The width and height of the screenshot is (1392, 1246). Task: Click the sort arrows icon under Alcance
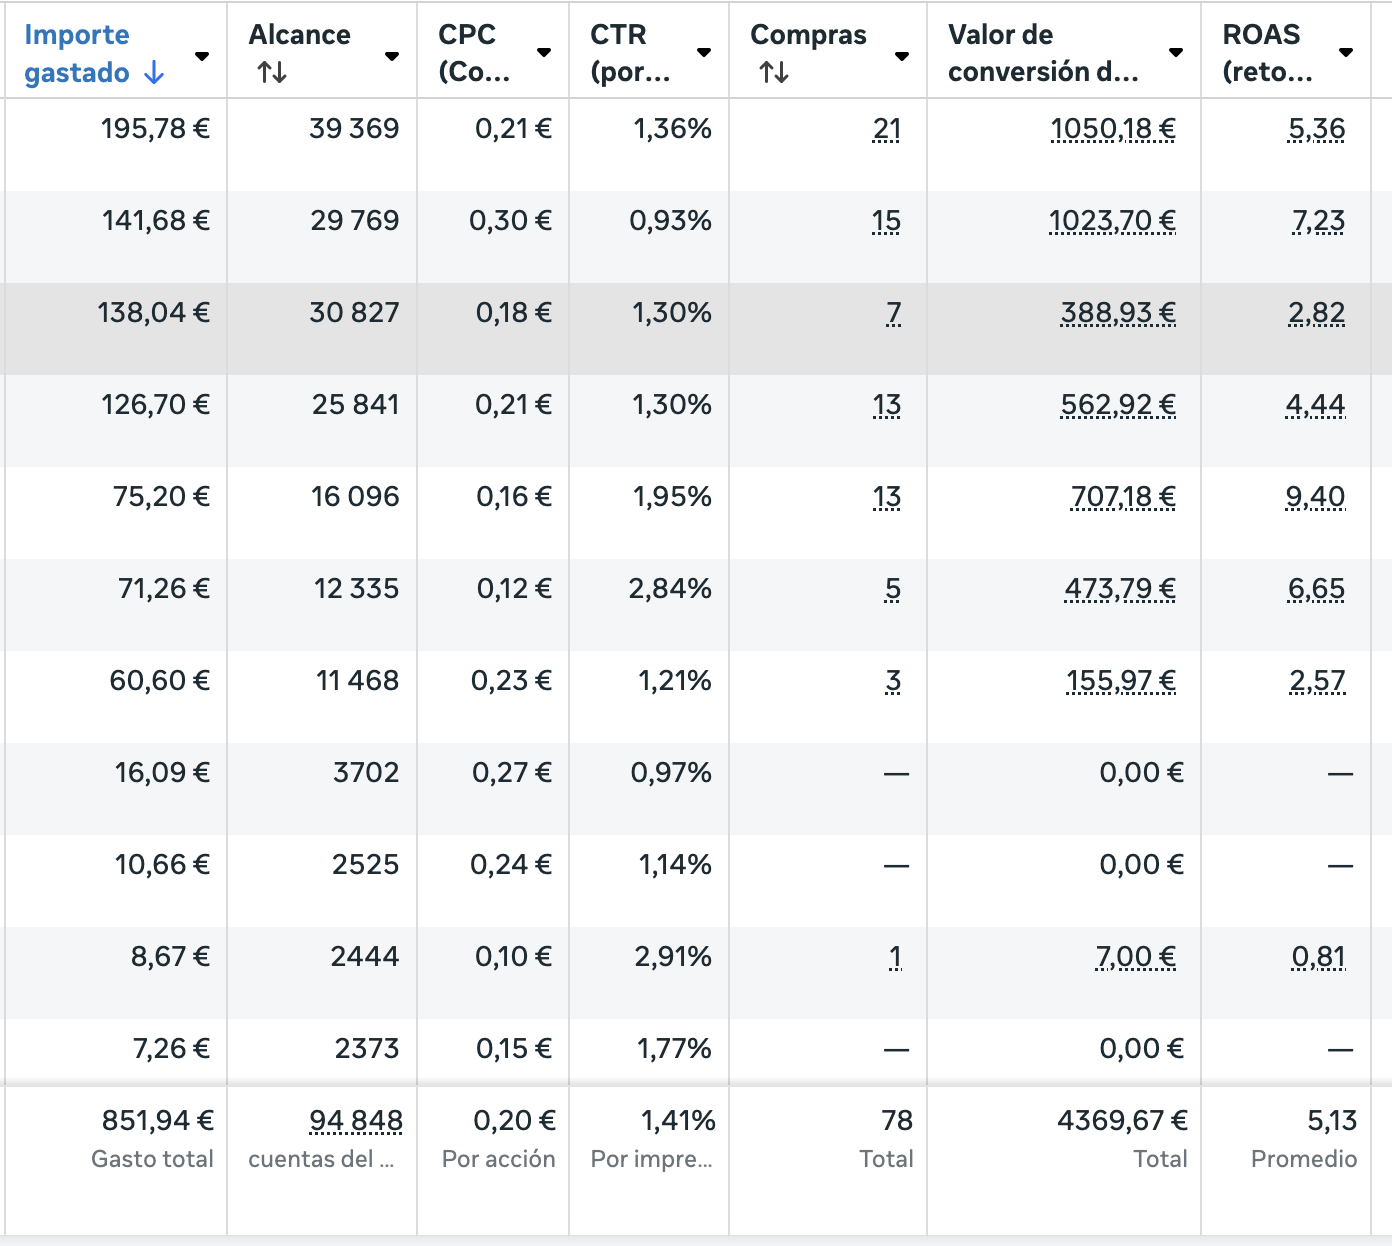271,72
